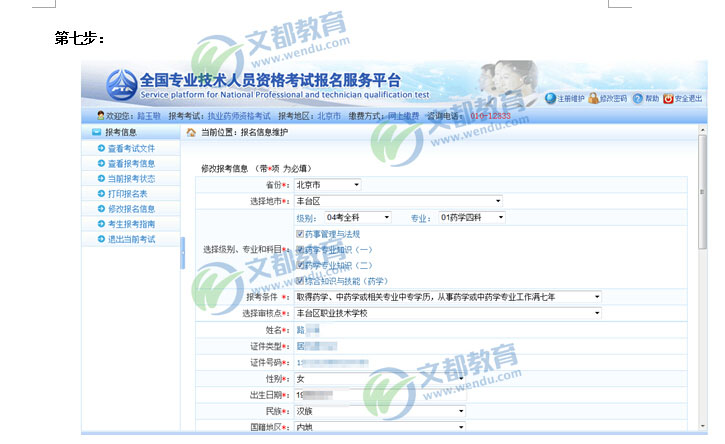Toggle the 药学专业知识（一） checkbox

coord(300,250)
